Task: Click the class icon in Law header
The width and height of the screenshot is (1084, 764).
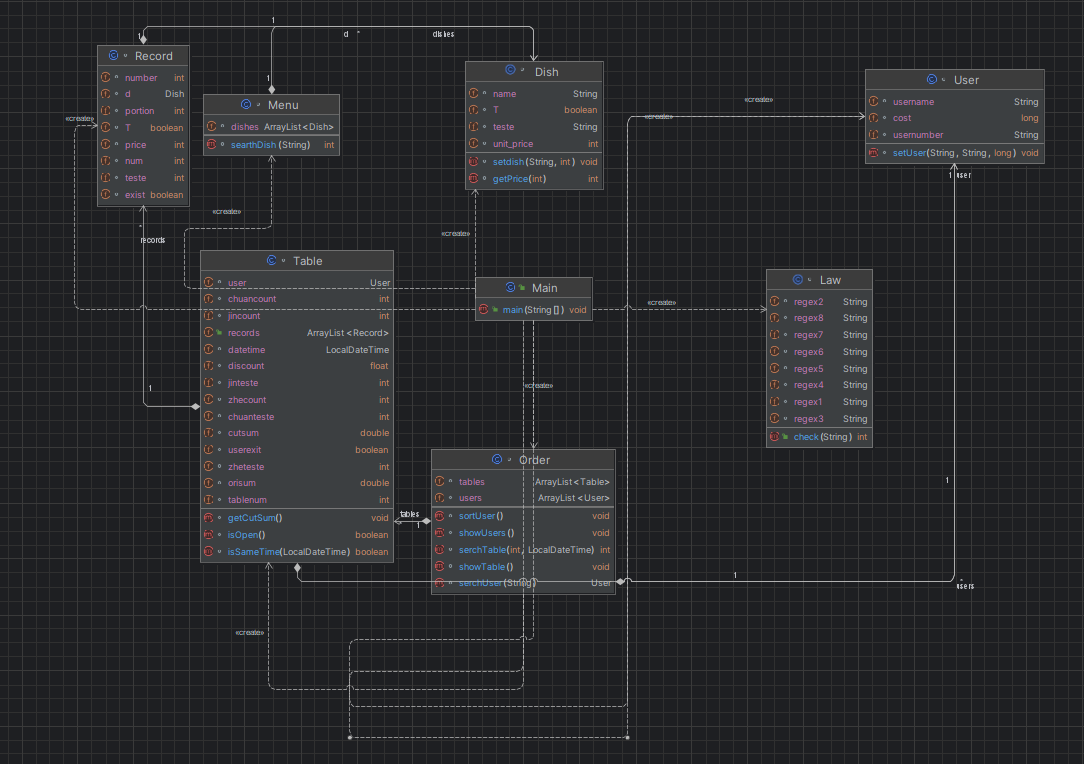Action: pyautogui.click(x=798, y=280)
